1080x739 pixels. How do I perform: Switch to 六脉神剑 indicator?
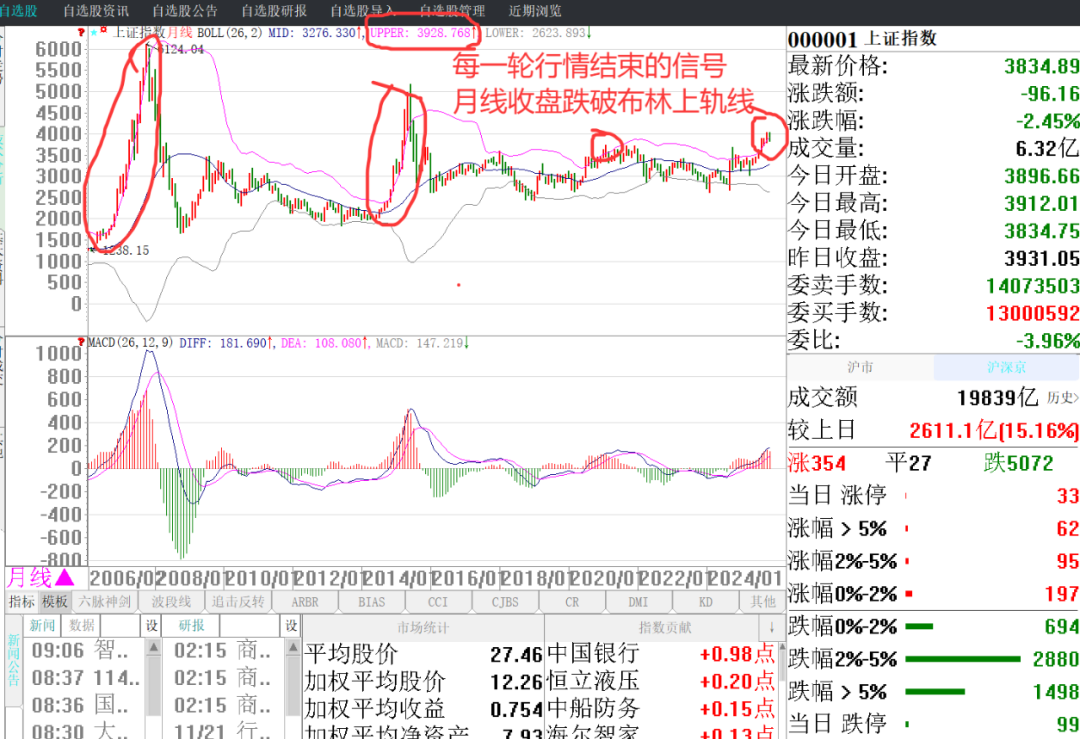pyautogui.click(x=105, y=601)
